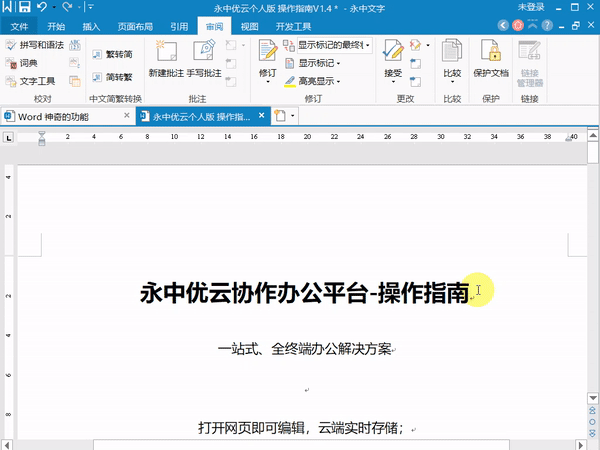Image resolution: width=600 pixels, height=450 pixels.
Task: Click the Save icon in title bar
Action: (x=24, y=7)
